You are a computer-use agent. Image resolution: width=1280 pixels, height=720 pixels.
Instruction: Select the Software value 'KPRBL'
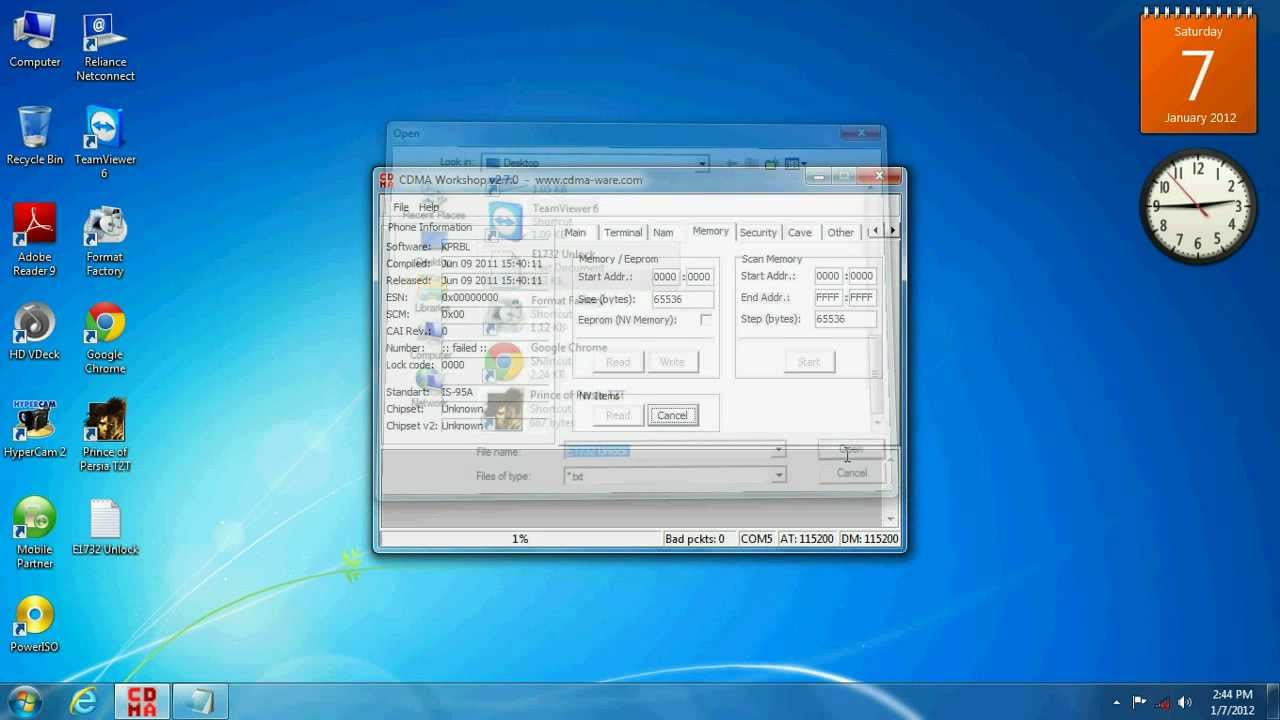[455, 247]
